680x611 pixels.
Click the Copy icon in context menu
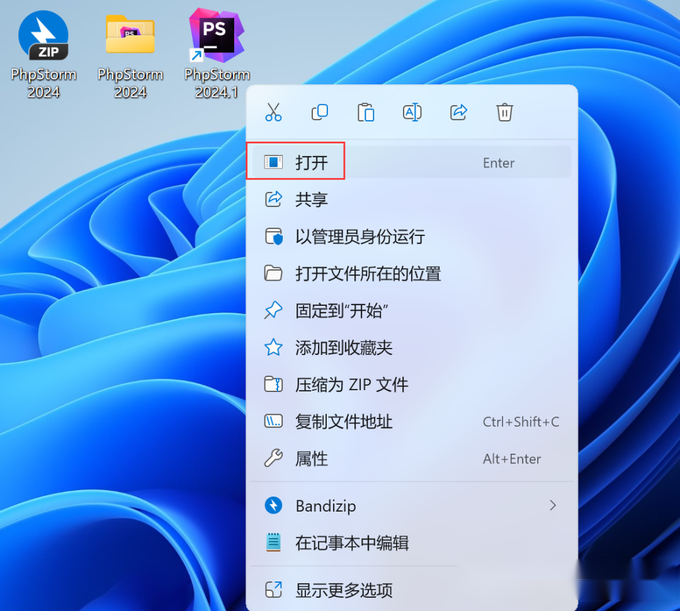click(x=320, y=112)
